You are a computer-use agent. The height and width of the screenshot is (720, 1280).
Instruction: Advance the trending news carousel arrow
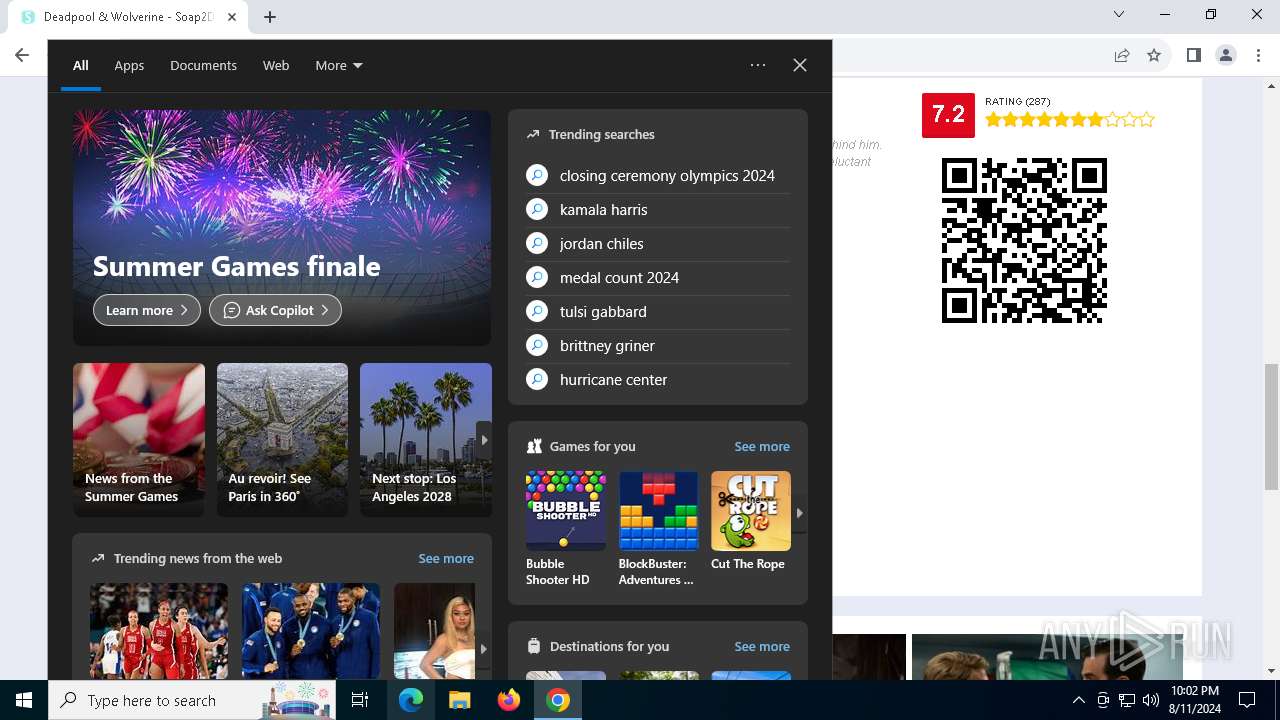(x=483, y=648)
